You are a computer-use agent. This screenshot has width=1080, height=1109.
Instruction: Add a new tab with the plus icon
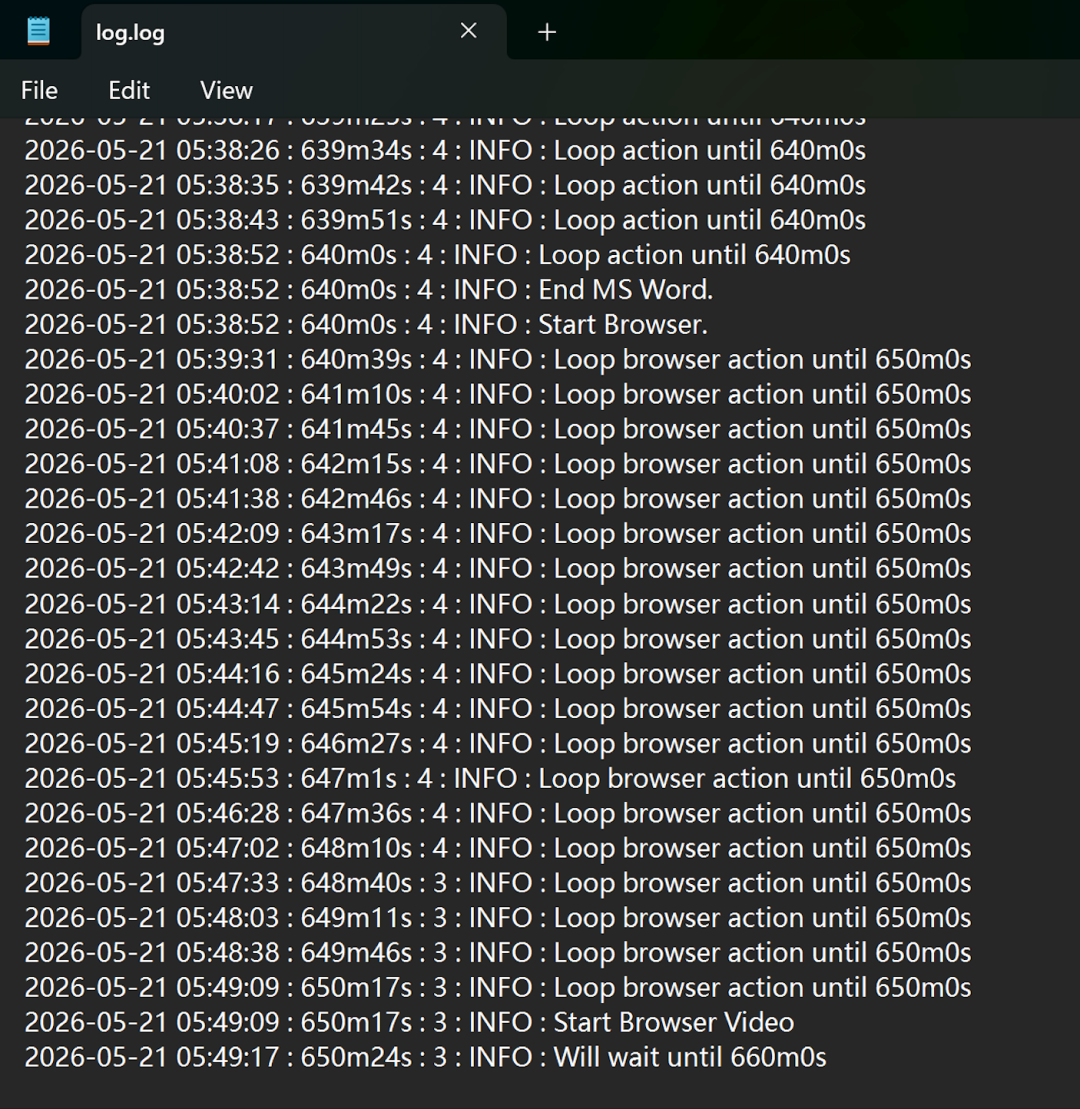[x=547, y=32]
